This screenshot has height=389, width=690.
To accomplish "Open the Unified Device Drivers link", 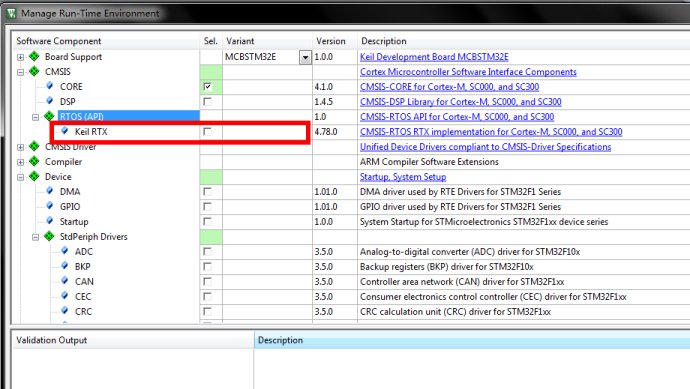I will (485, 147).
